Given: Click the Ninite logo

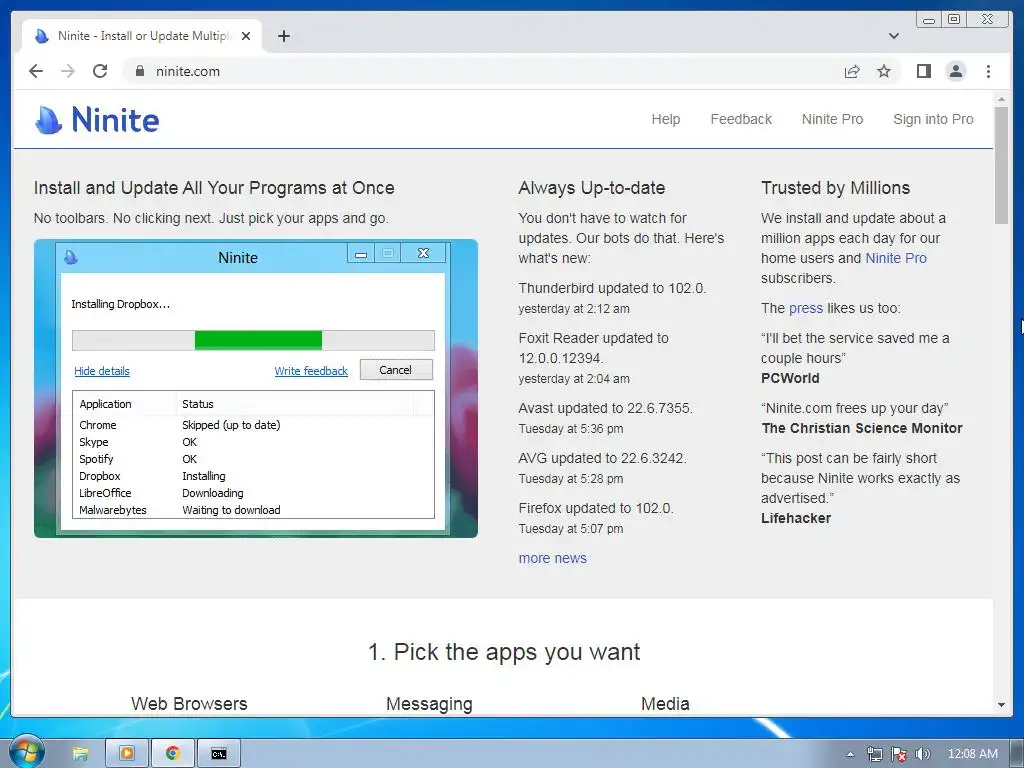Looking at the screenshot, I should pos(97,120).
